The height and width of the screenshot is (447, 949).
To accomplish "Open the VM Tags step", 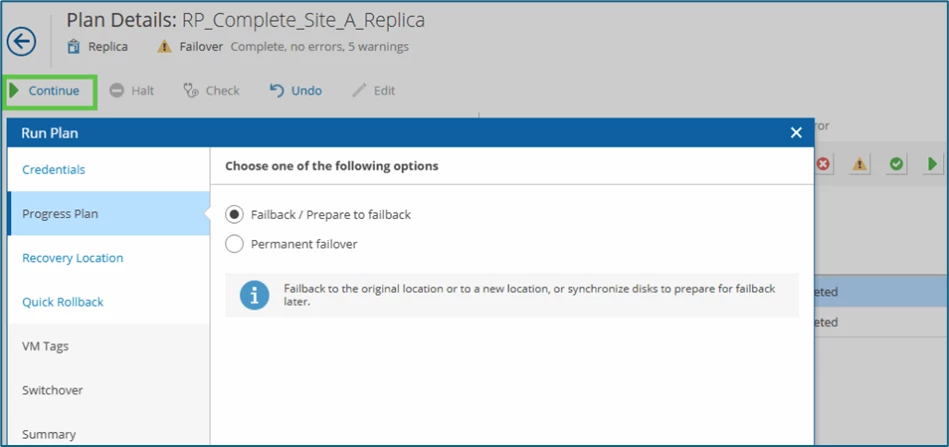I will pyautogui.click(x=46, y=346).
